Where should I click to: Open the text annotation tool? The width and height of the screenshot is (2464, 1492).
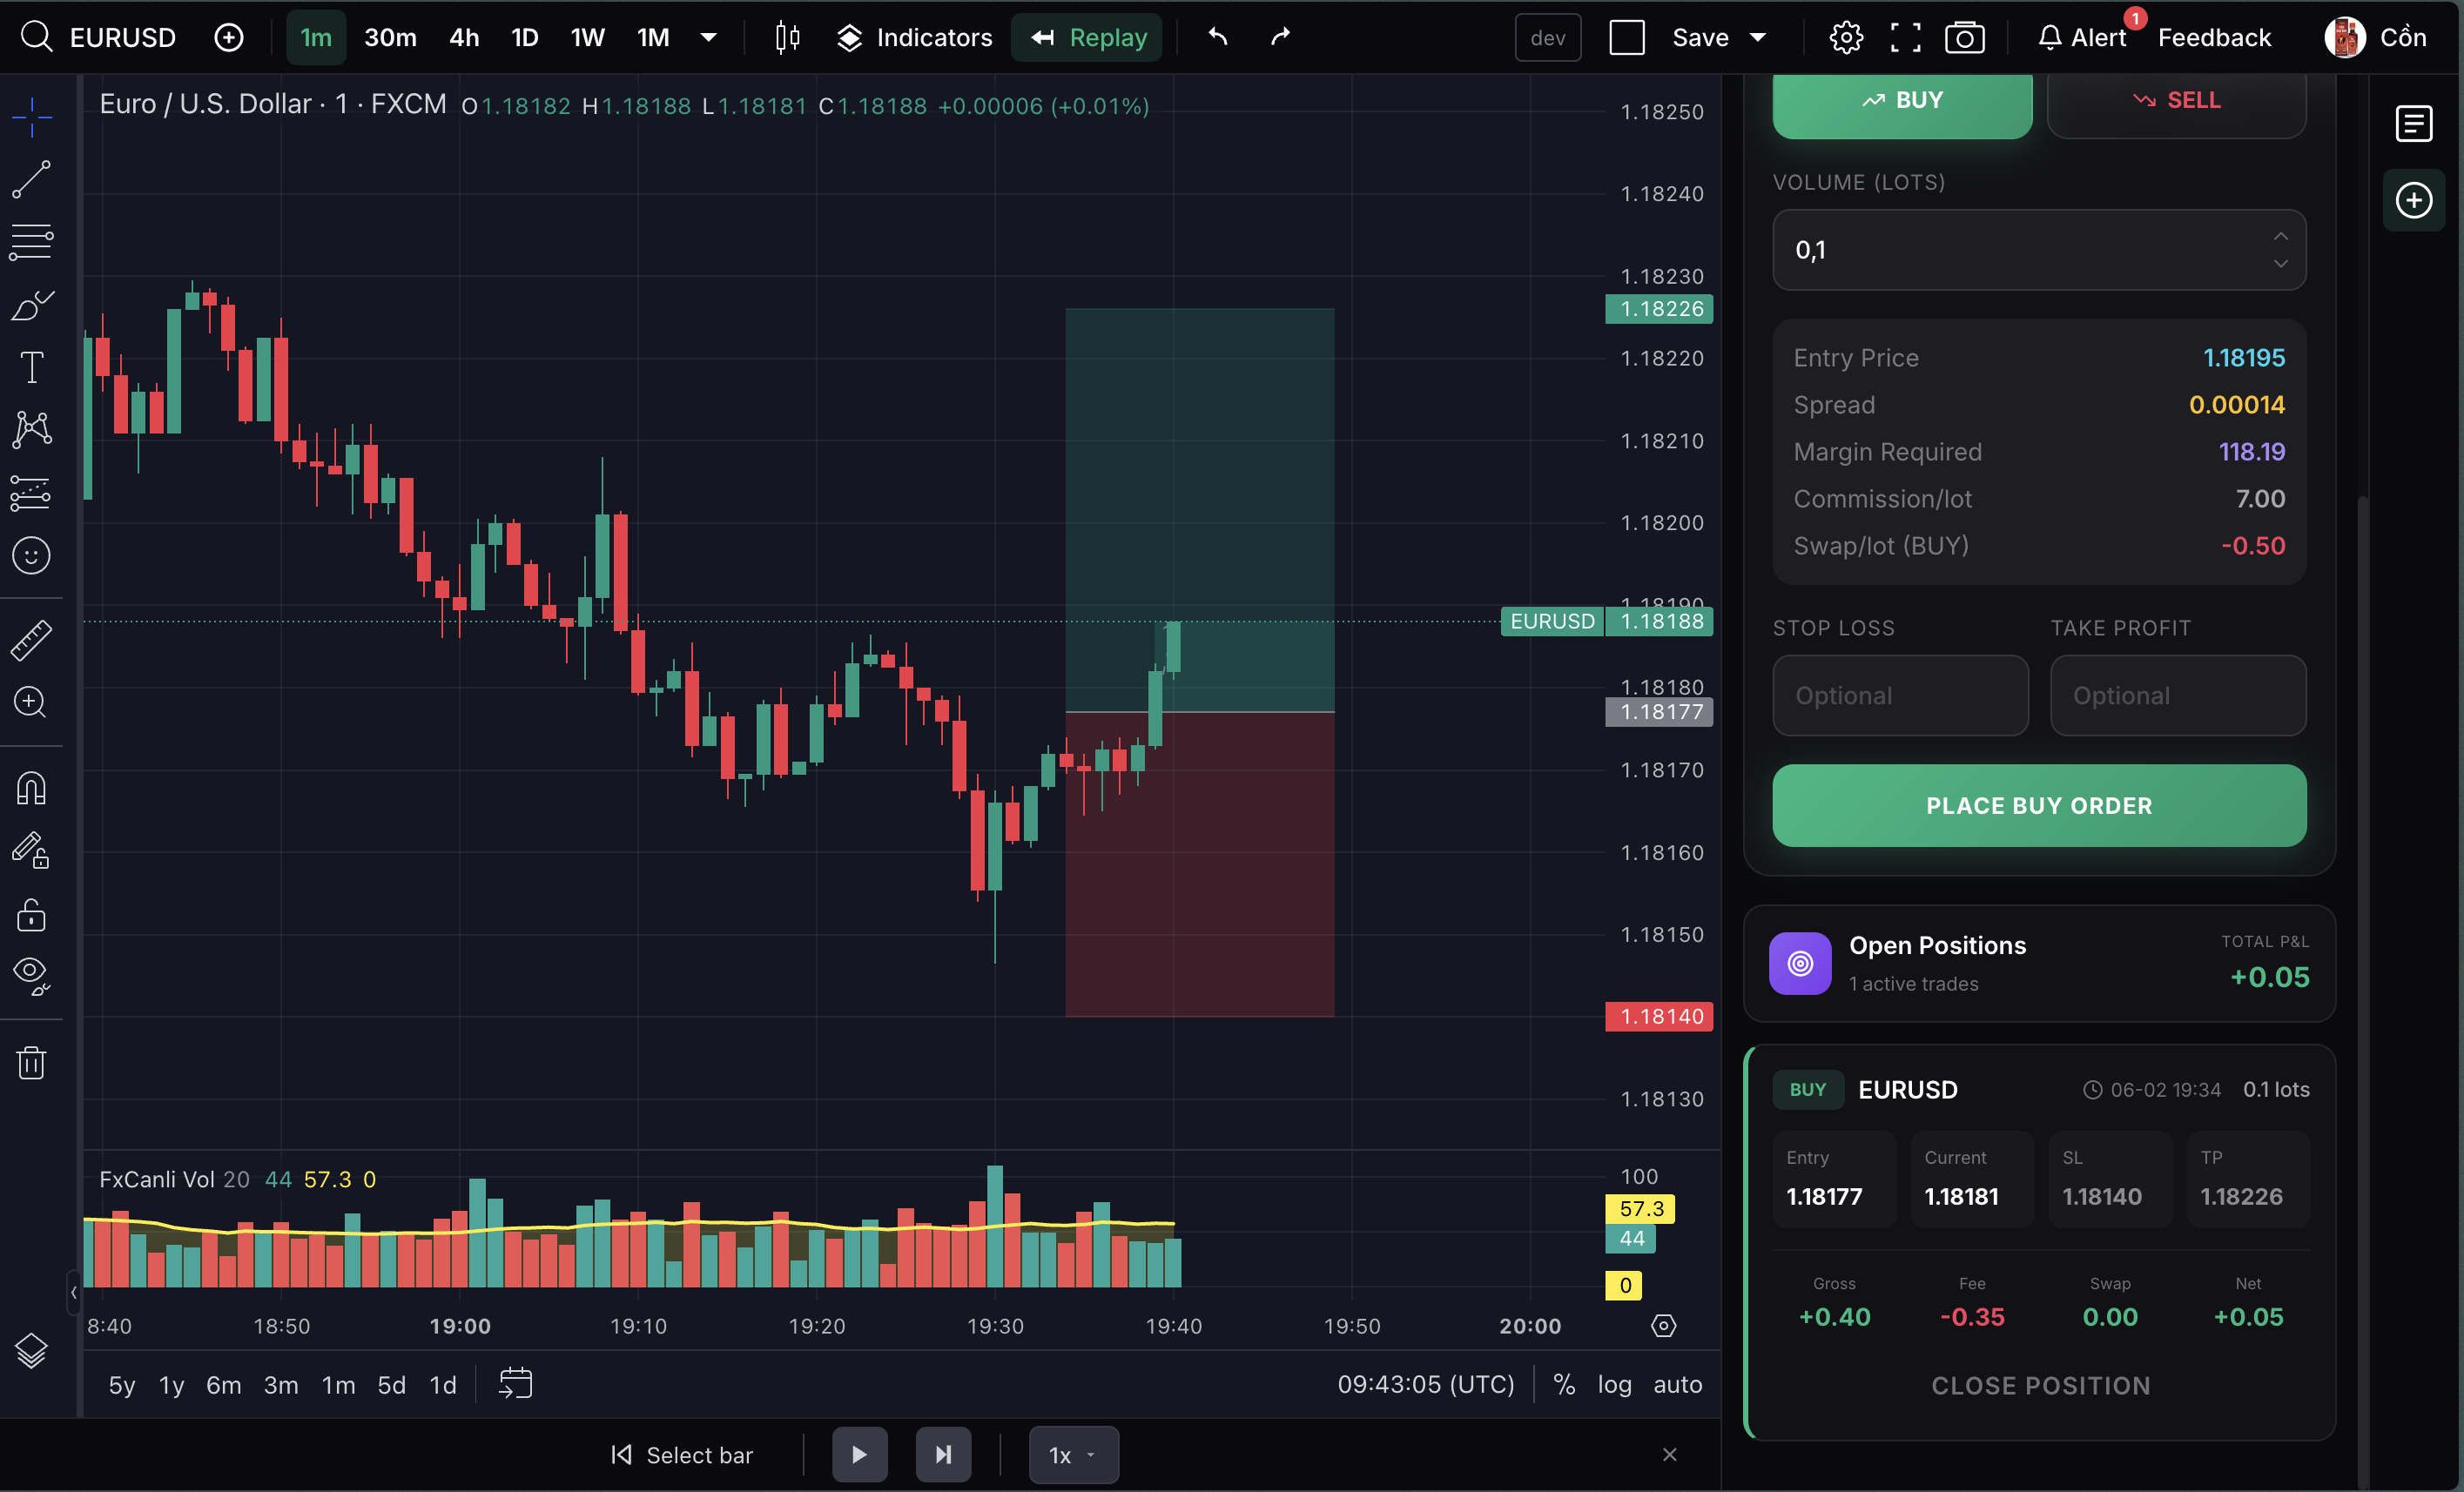click(31, 368)
